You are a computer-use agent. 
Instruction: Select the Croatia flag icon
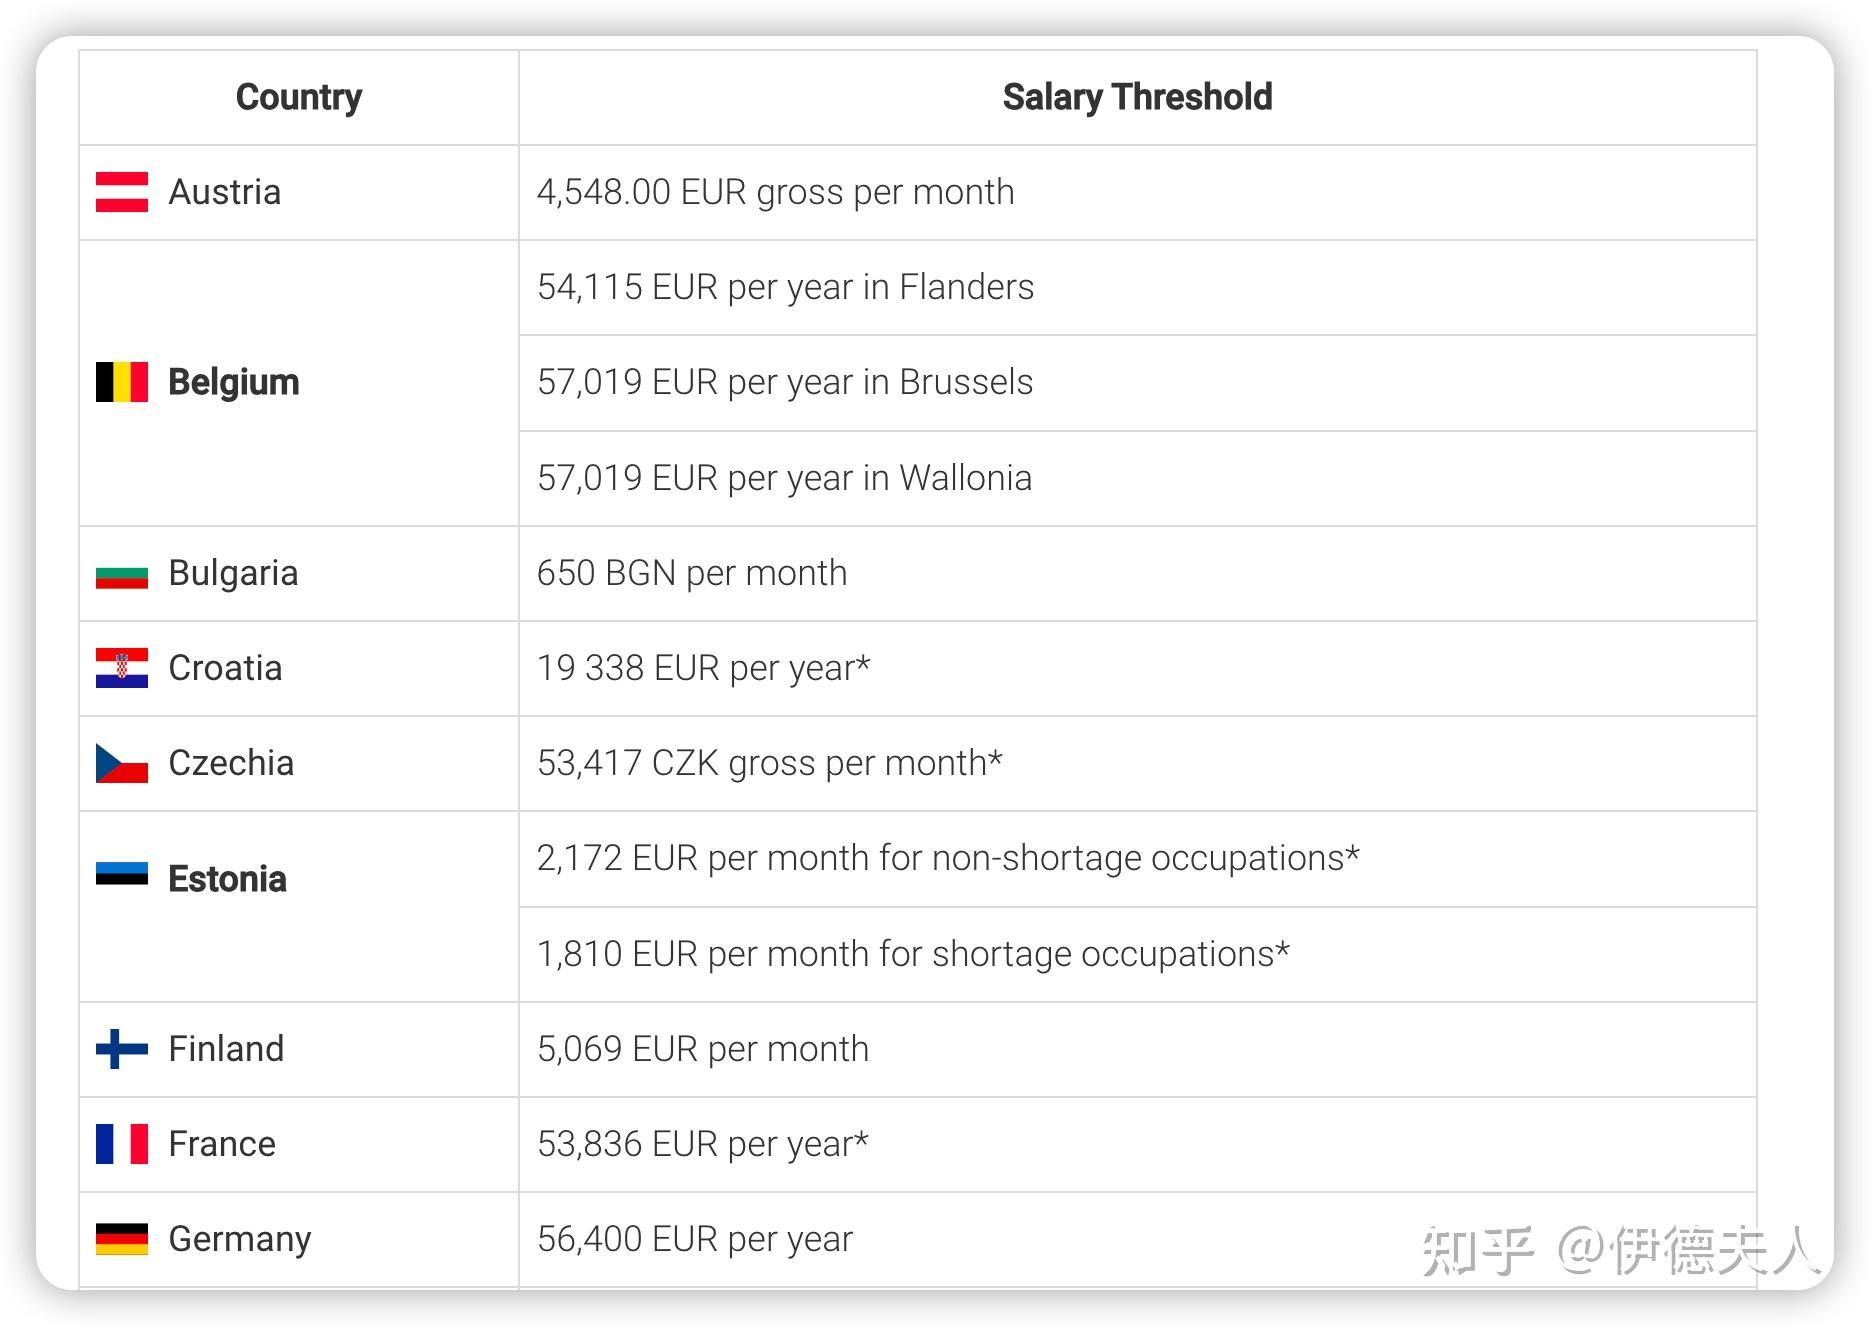tap(122, 668)
